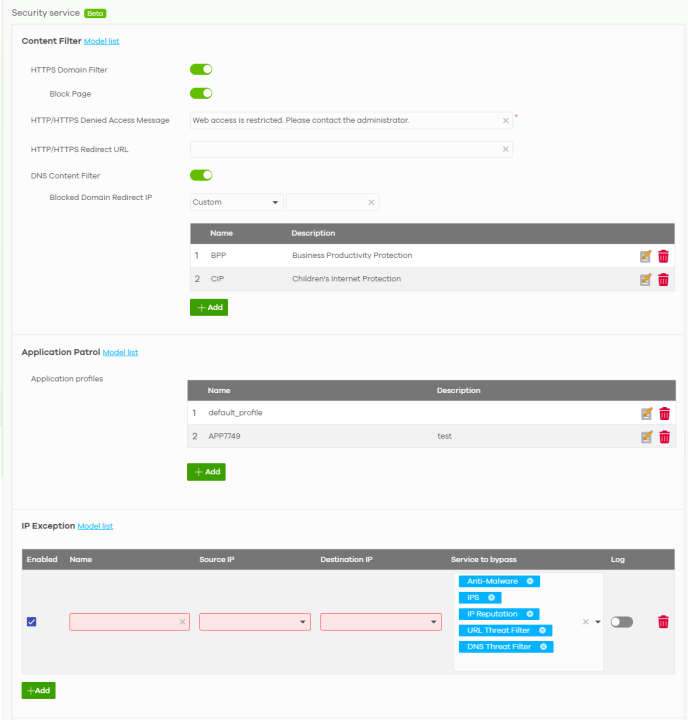Clear the HTTP/HTTPS Denied Access Message text
The image size is (688, 720).
click(x=505, y=120)
